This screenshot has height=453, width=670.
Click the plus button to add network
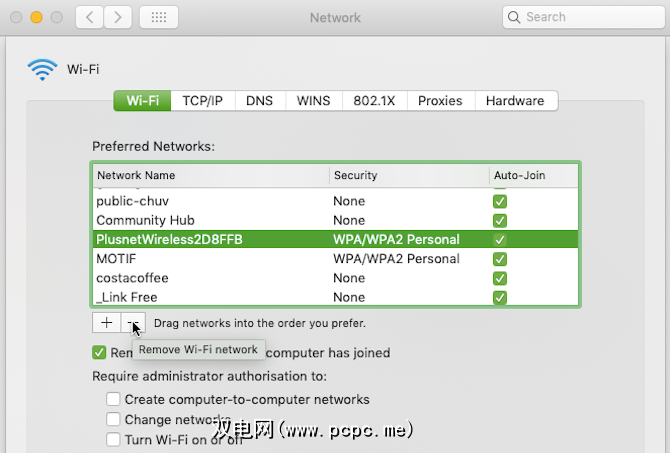(x=107, y=322)
